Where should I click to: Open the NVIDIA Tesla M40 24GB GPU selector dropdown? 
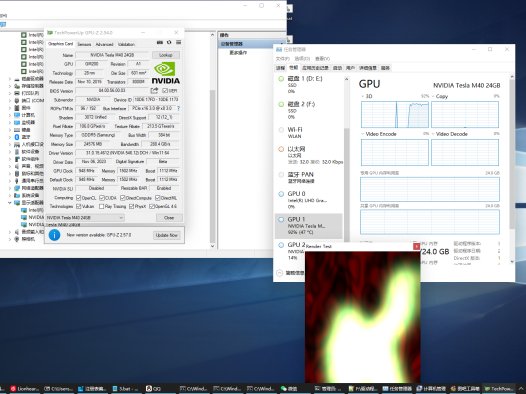point(85,218)
